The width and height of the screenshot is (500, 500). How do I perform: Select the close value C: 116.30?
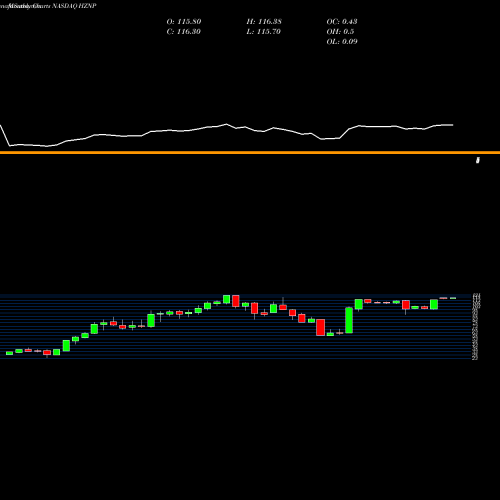(183, 31)
